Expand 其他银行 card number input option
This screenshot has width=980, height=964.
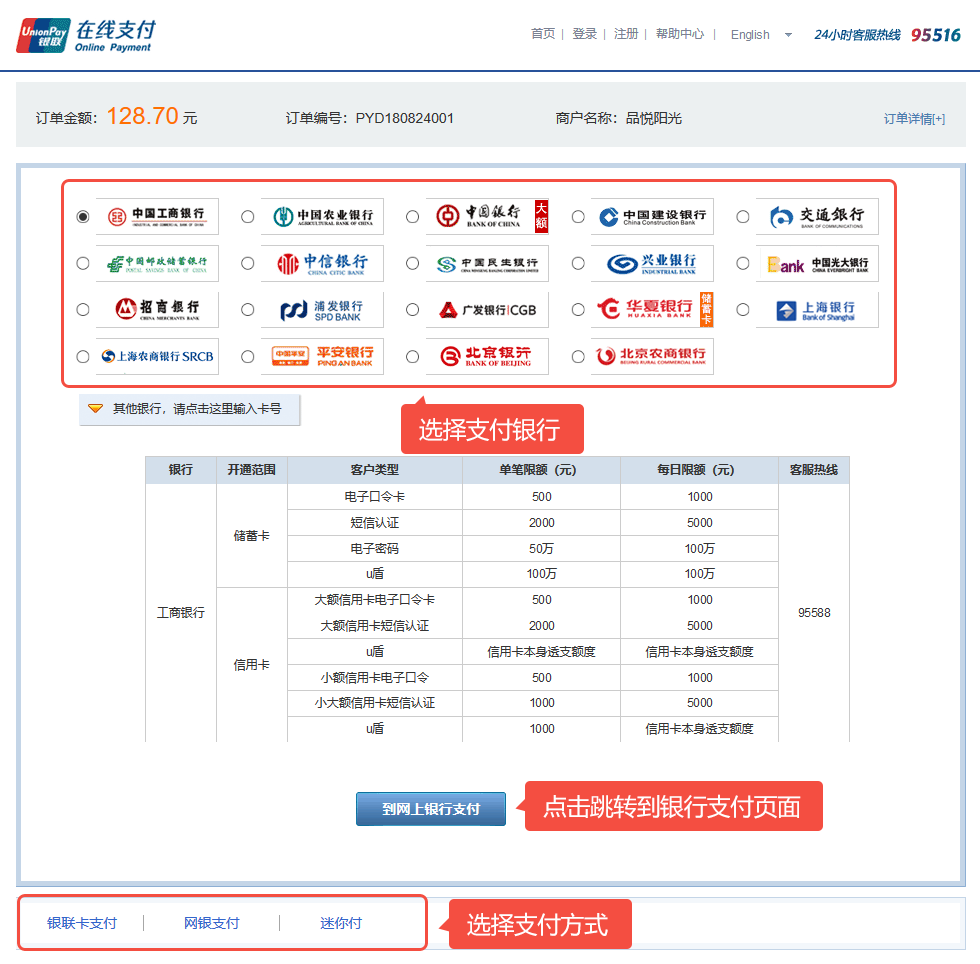pyautogui.click(x=189, y=409)
